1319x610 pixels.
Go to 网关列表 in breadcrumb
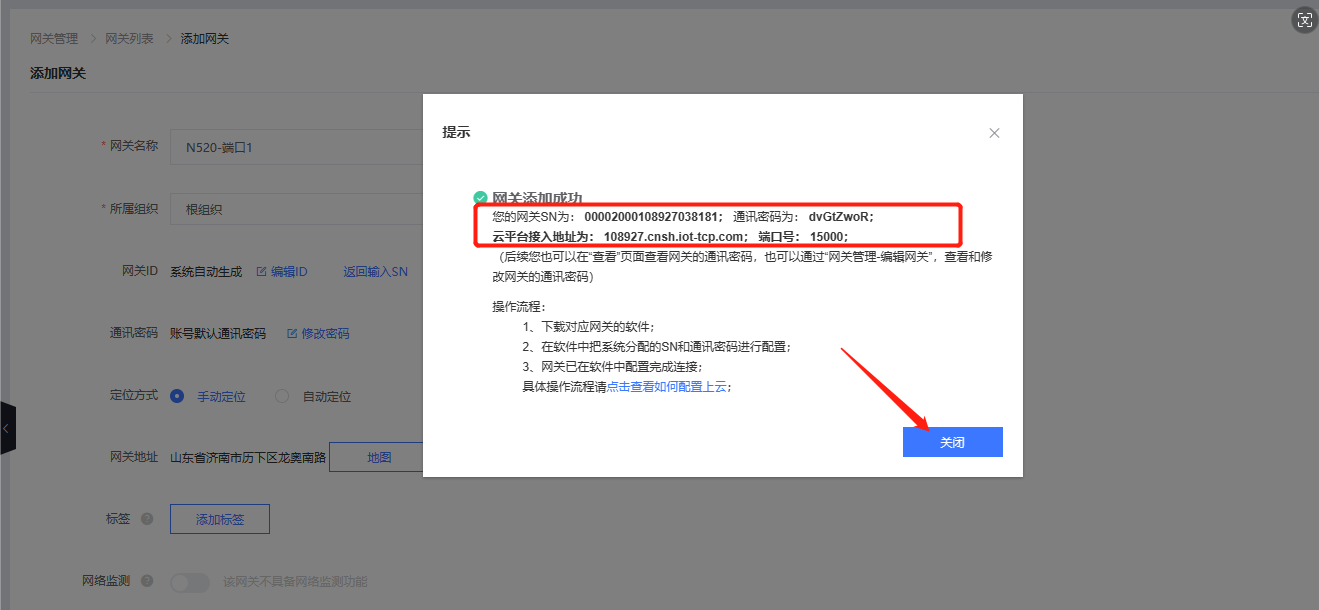(x=129, y=39)
